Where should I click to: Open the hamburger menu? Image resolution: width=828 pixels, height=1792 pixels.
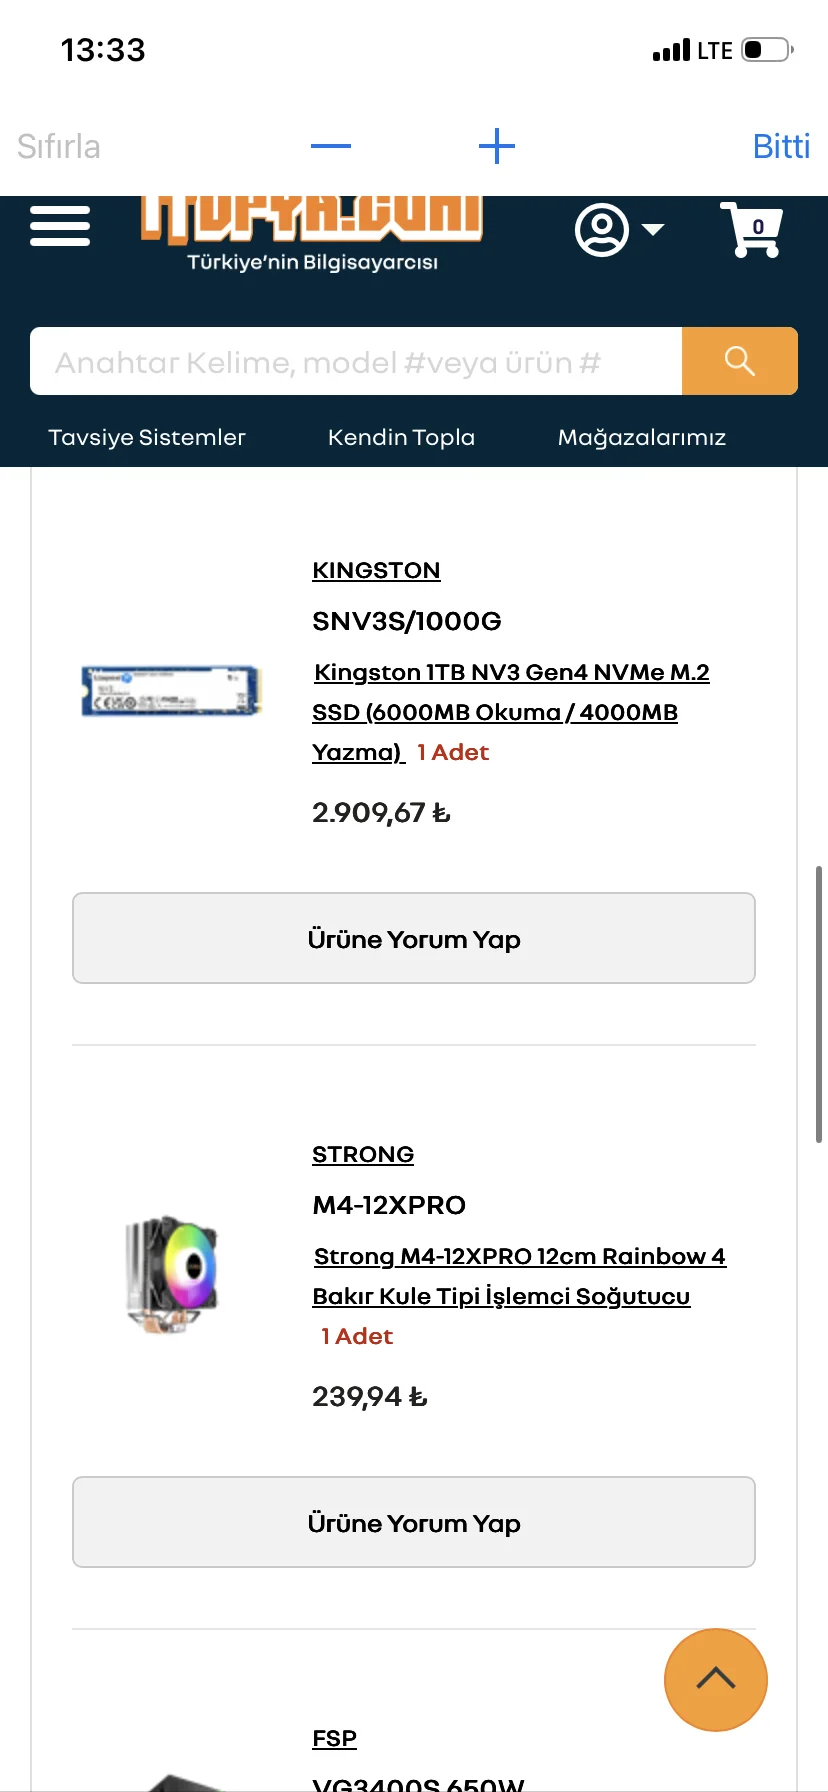point(60,226)
